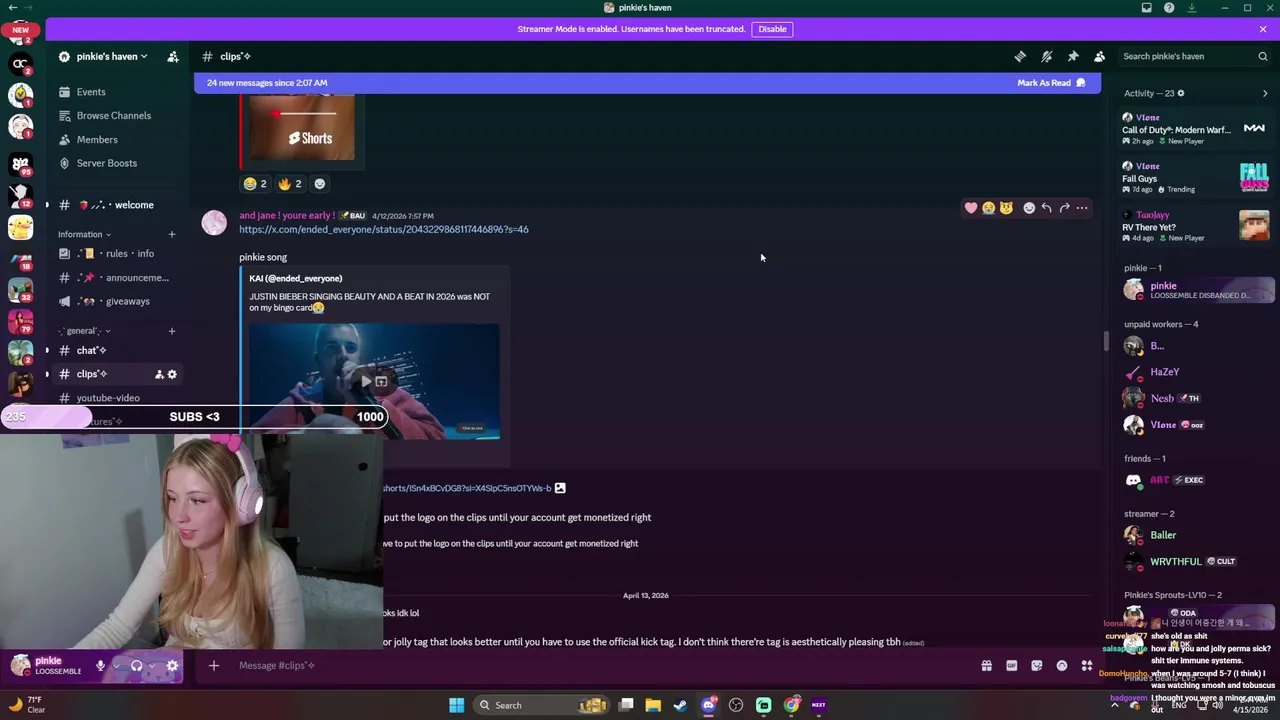Open add reaction picker in message toolbar
The image size is (1280, 720).
click(x=1029, y=208)
